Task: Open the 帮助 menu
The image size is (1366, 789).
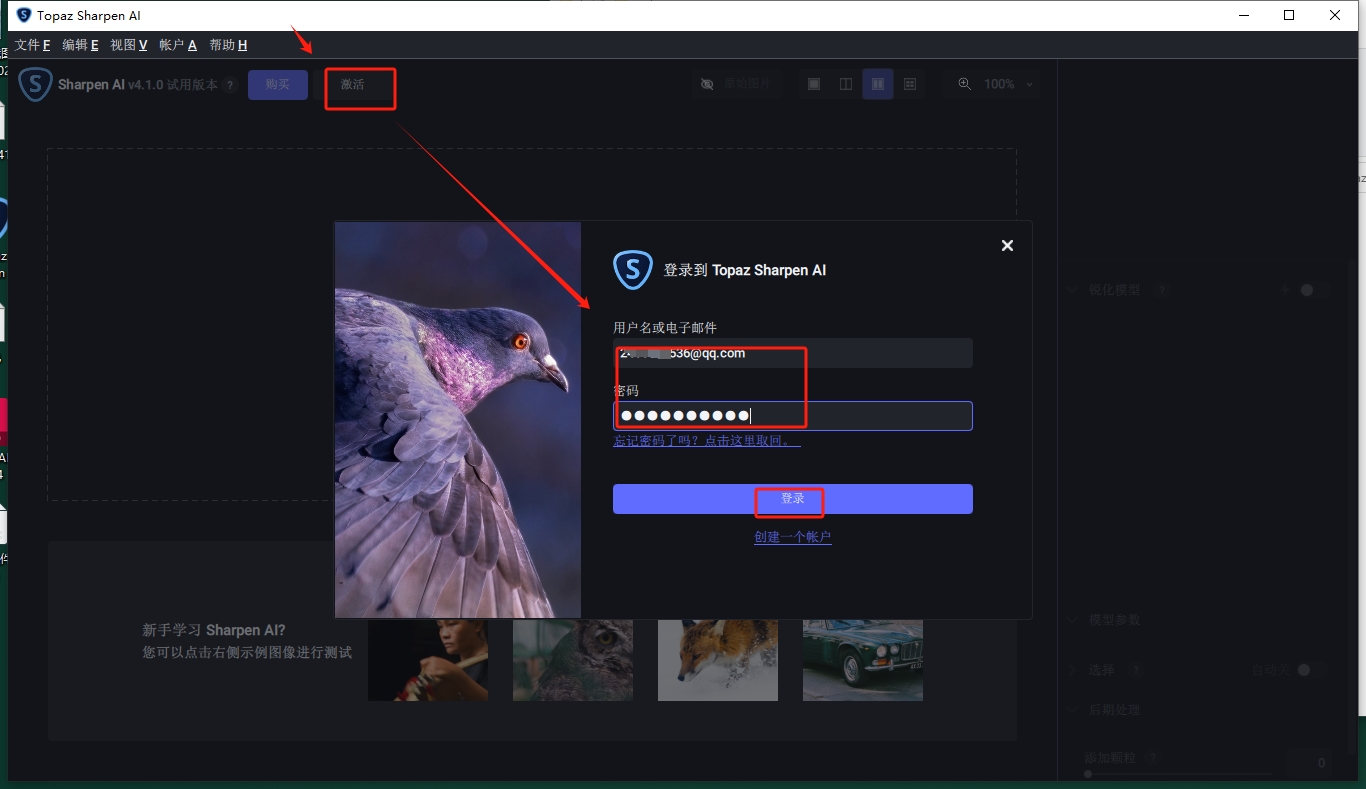Action: (228, 45)
